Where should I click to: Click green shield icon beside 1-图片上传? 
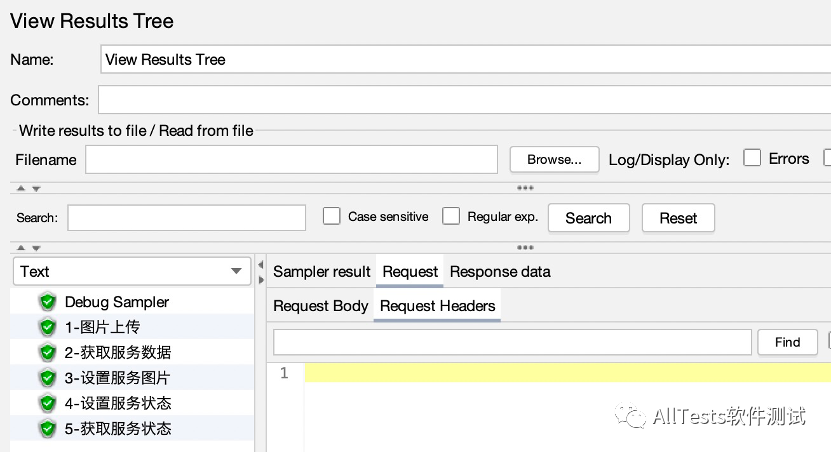coord(47,327)
